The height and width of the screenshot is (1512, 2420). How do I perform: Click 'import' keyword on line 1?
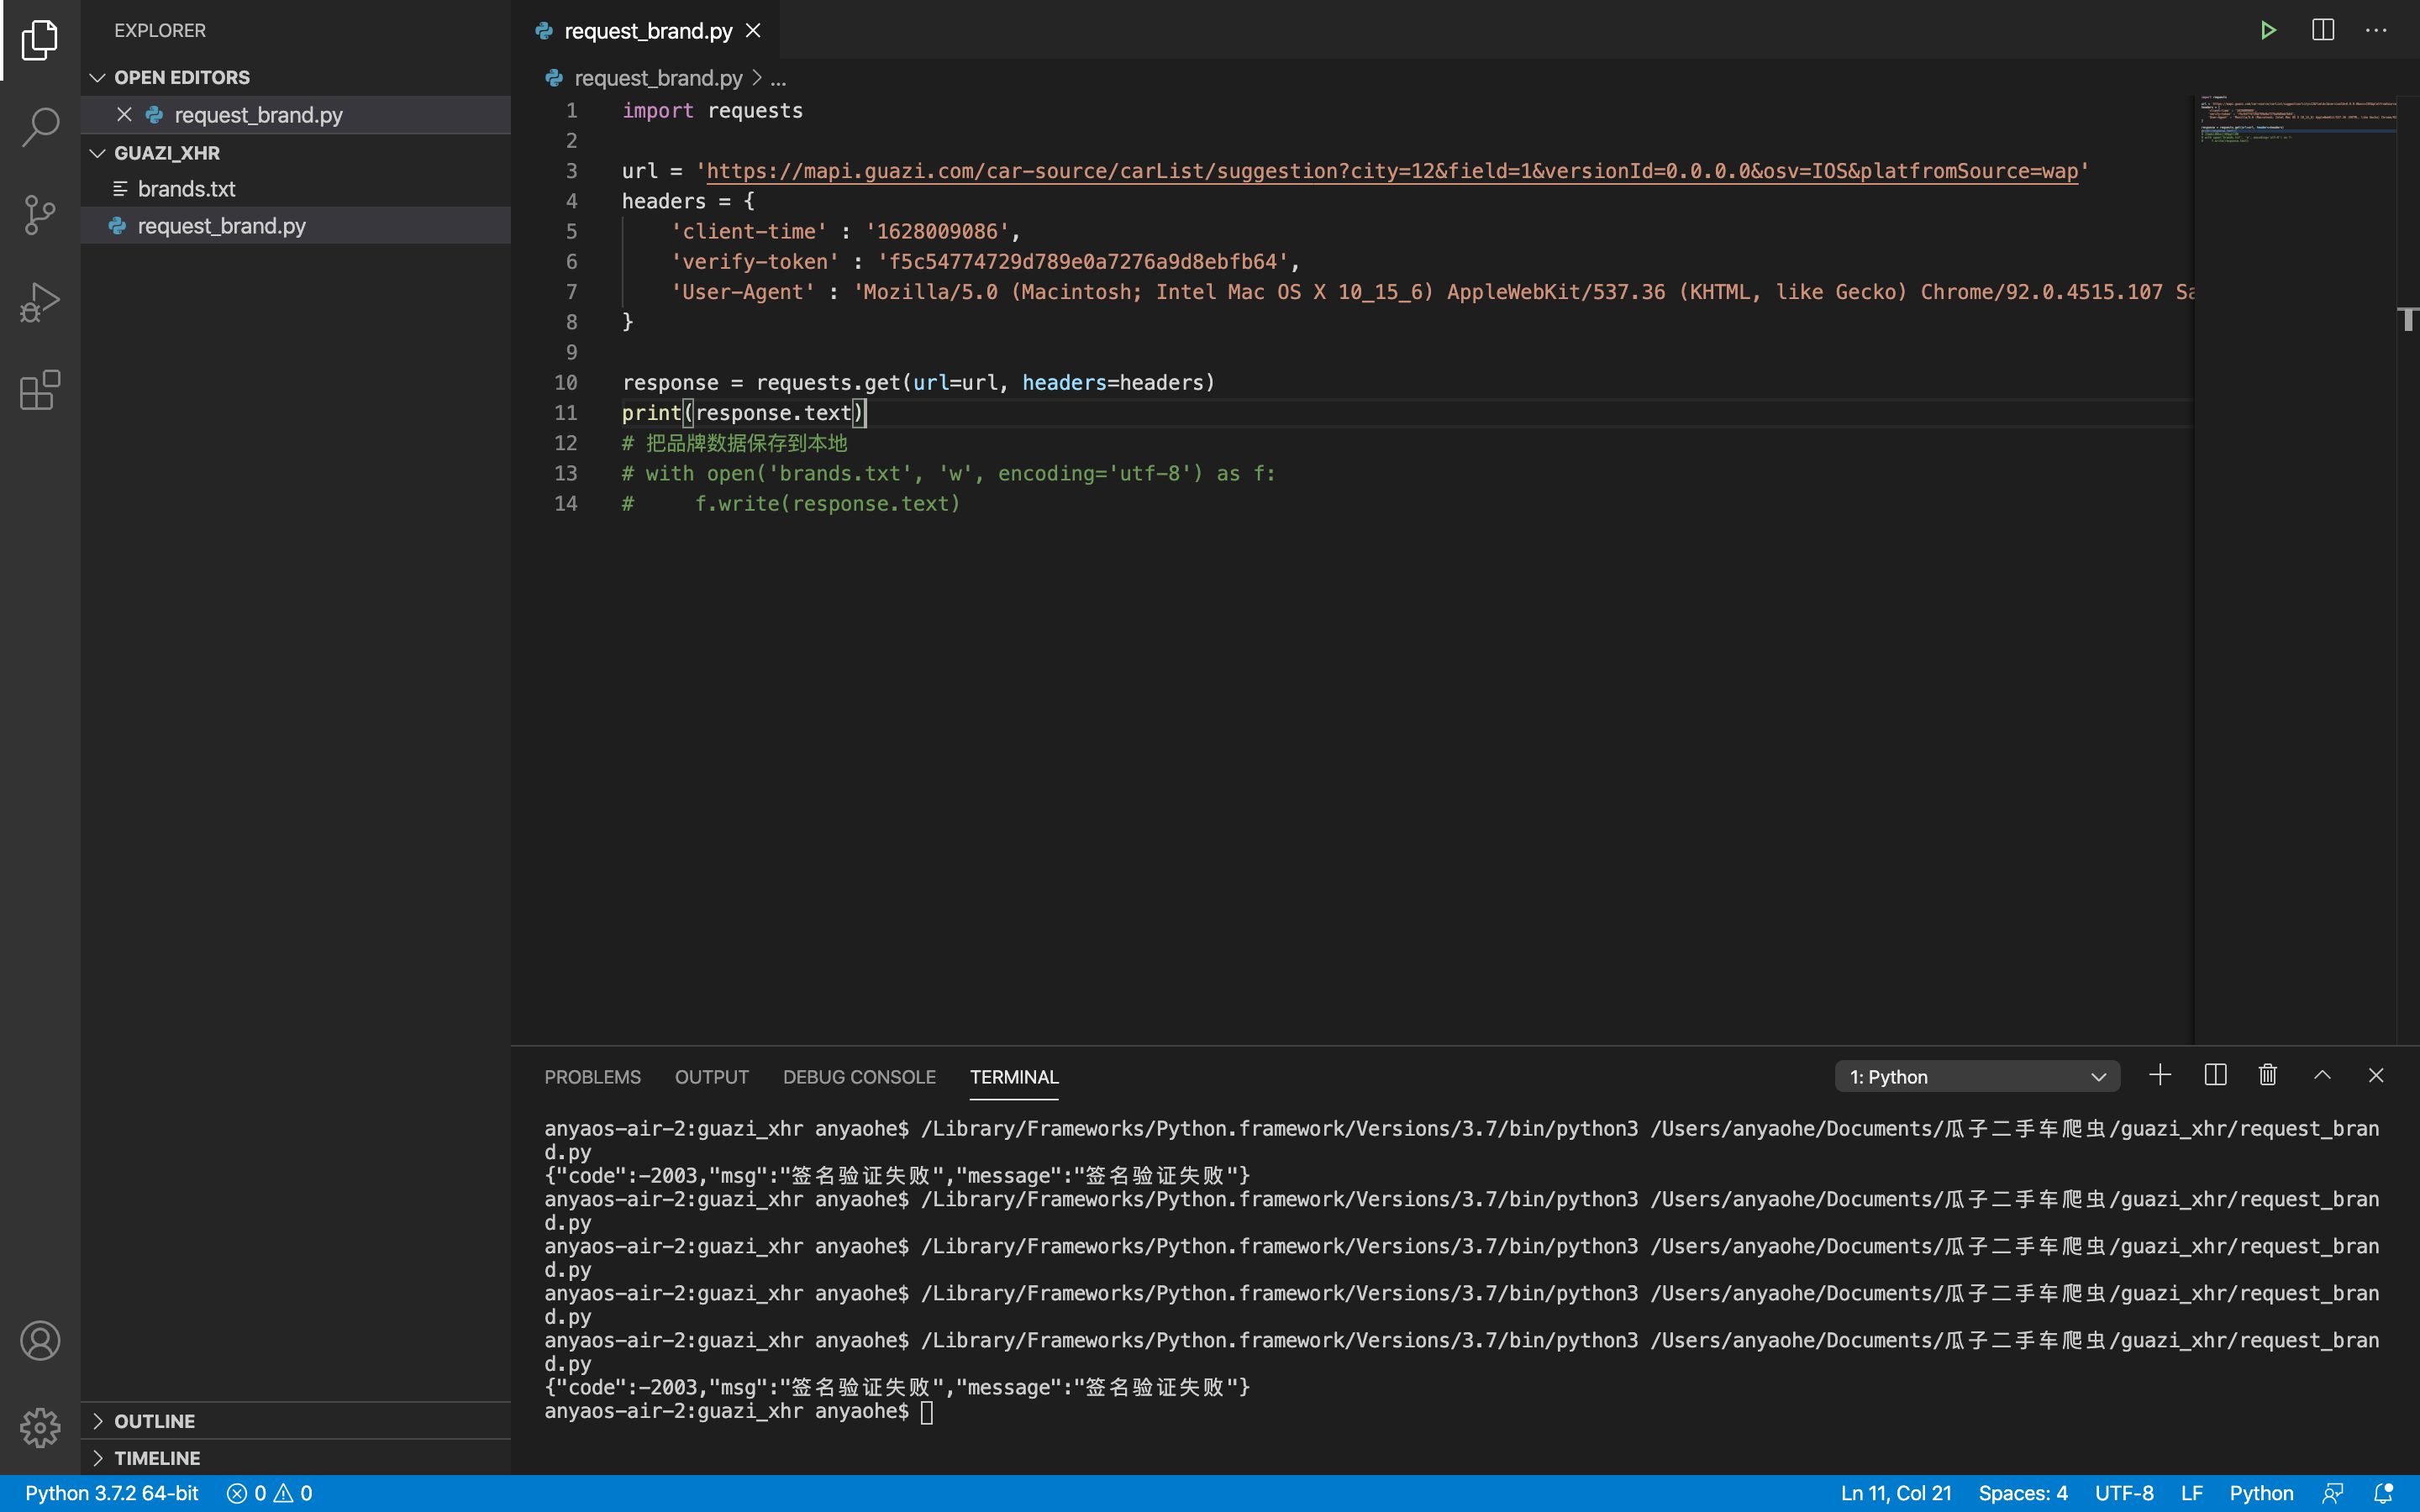[657, 111]
